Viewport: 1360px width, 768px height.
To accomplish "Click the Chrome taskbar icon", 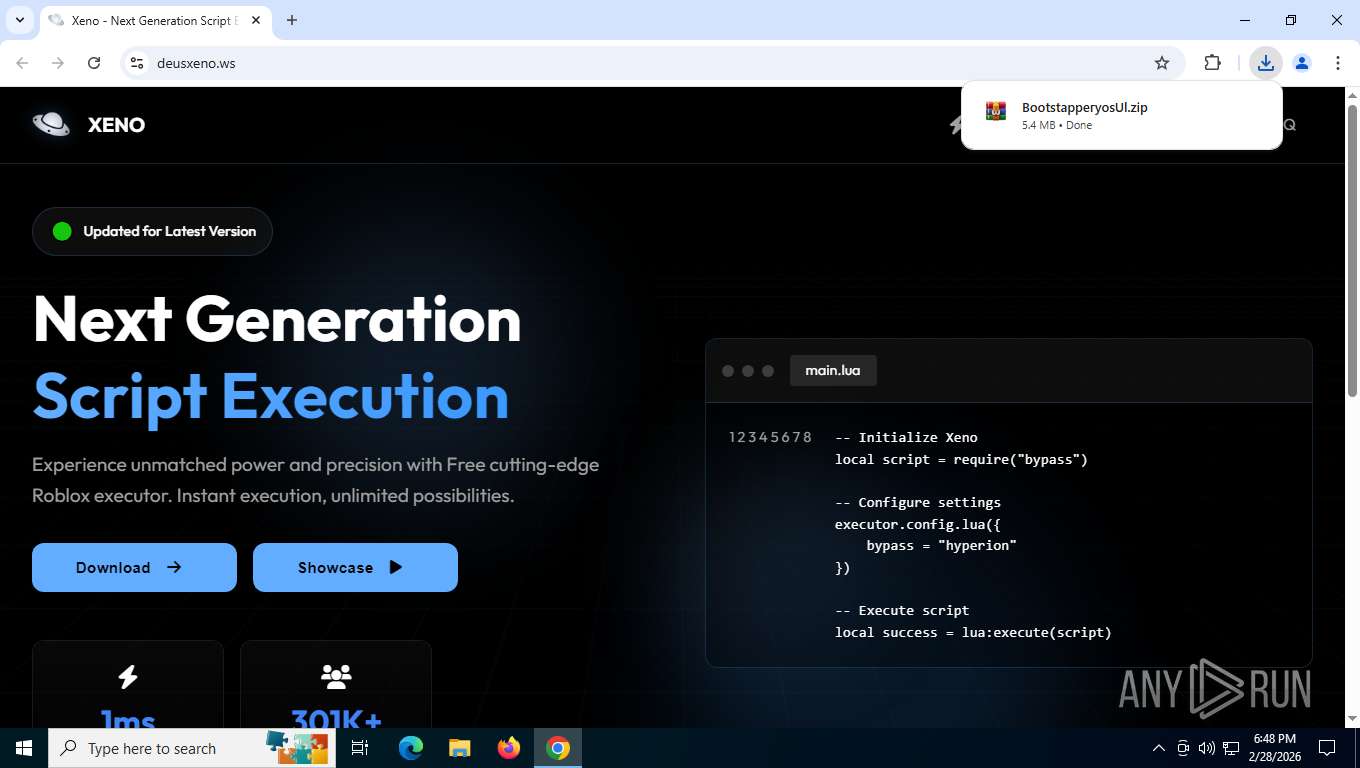I will pos(558,748).
